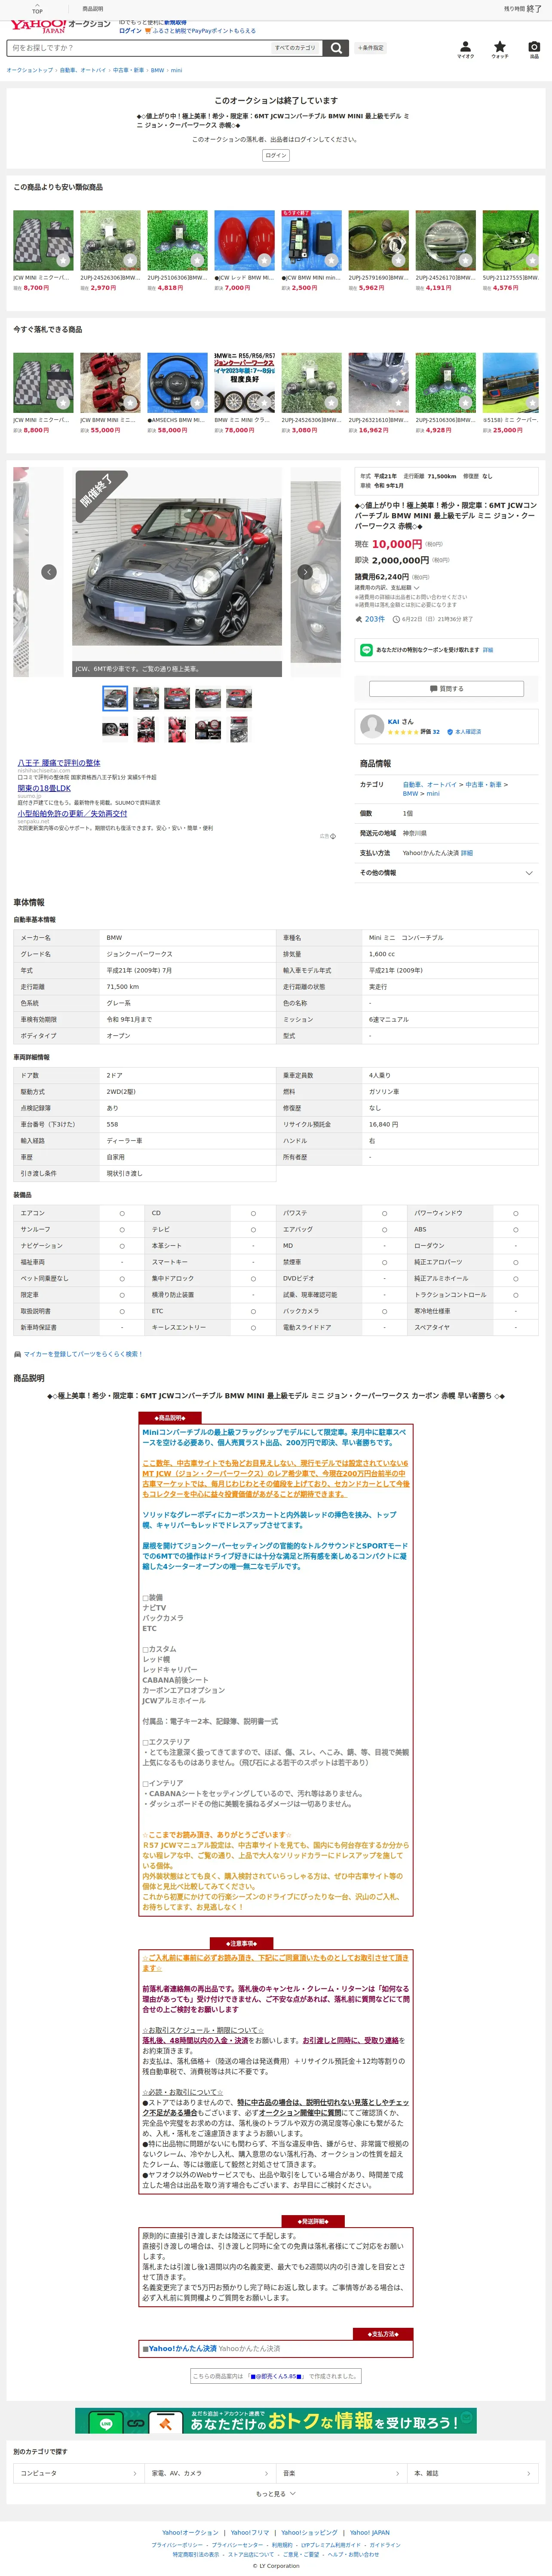Viewport: 552px width, 2576px height.
Task: Click the bid count hammer icon
Action: tap(359, 619)
